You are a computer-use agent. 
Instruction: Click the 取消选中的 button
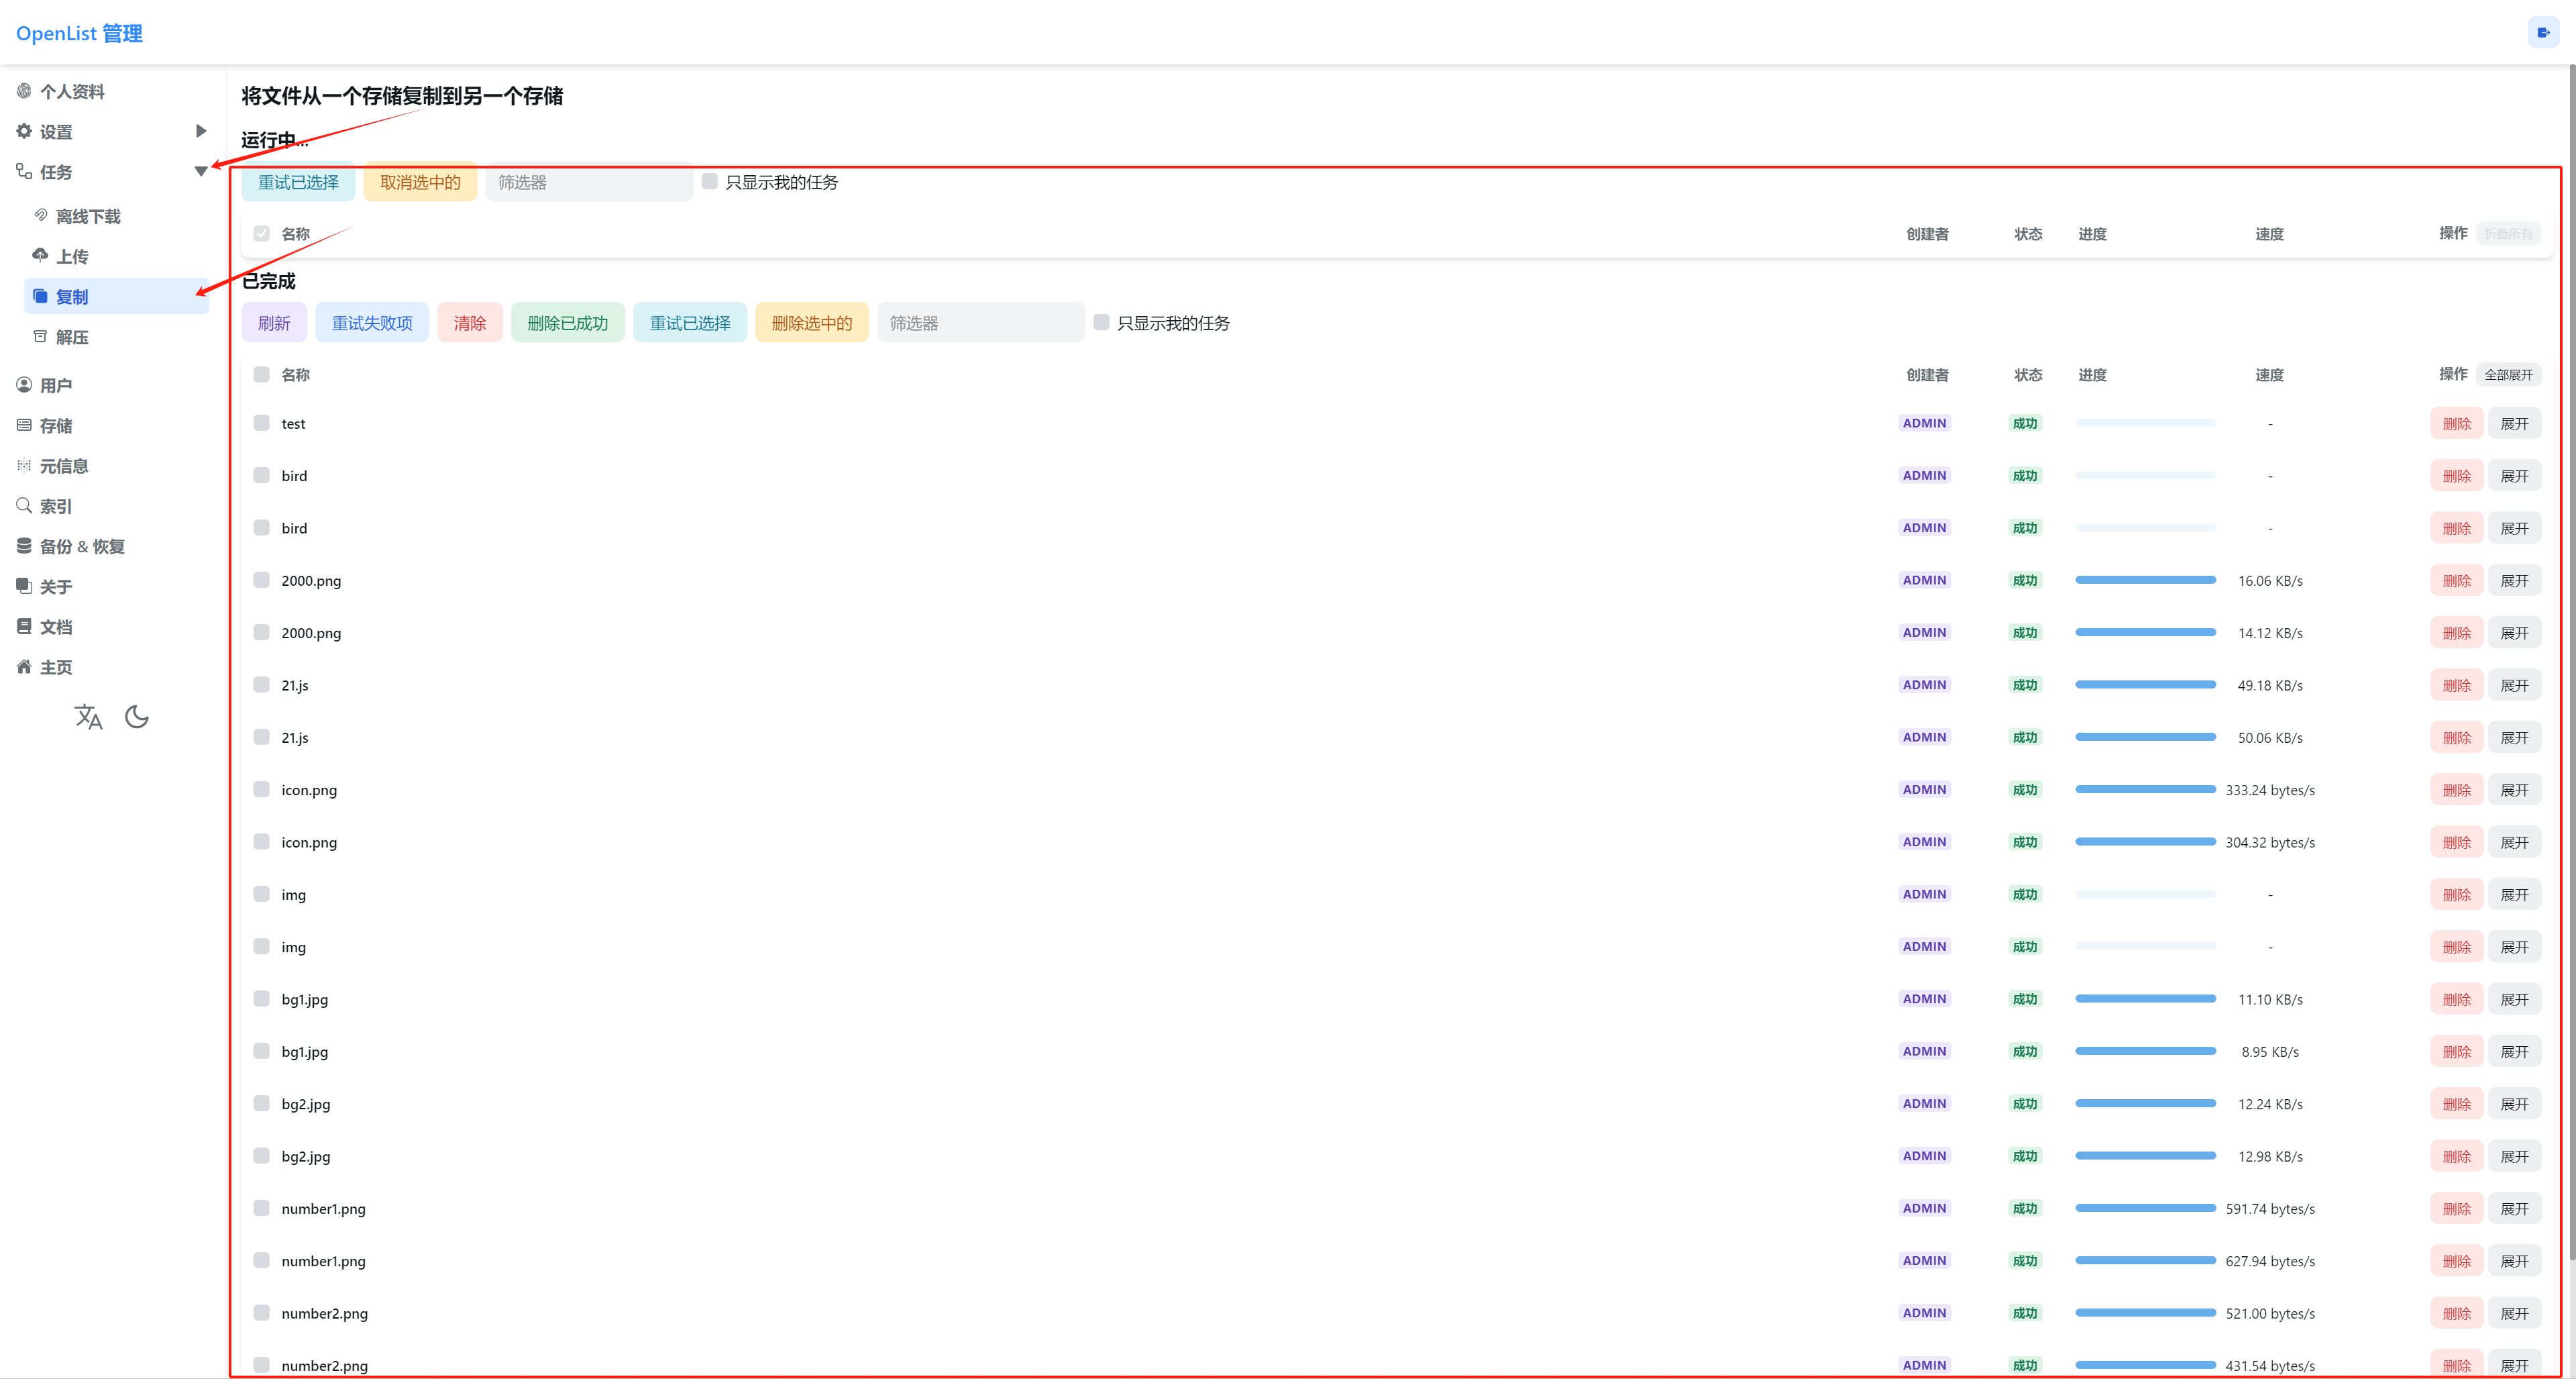(420, 182)
